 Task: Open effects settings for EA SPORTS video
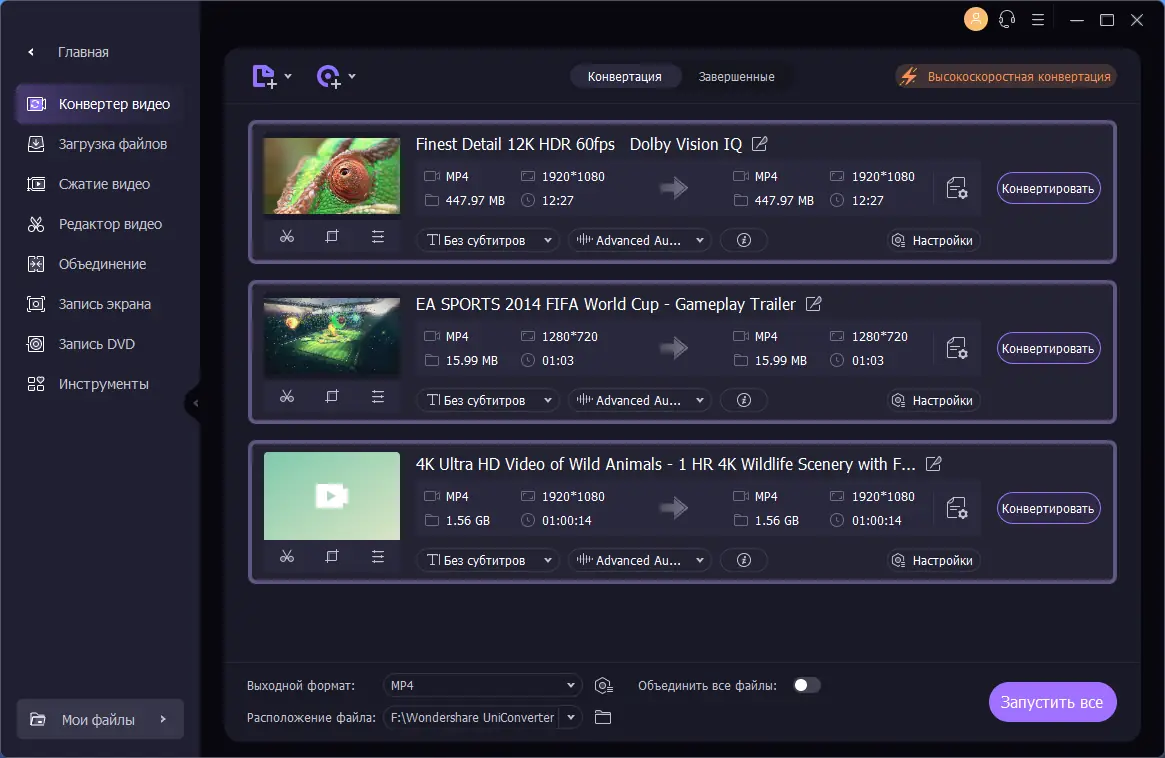point(378,397)
